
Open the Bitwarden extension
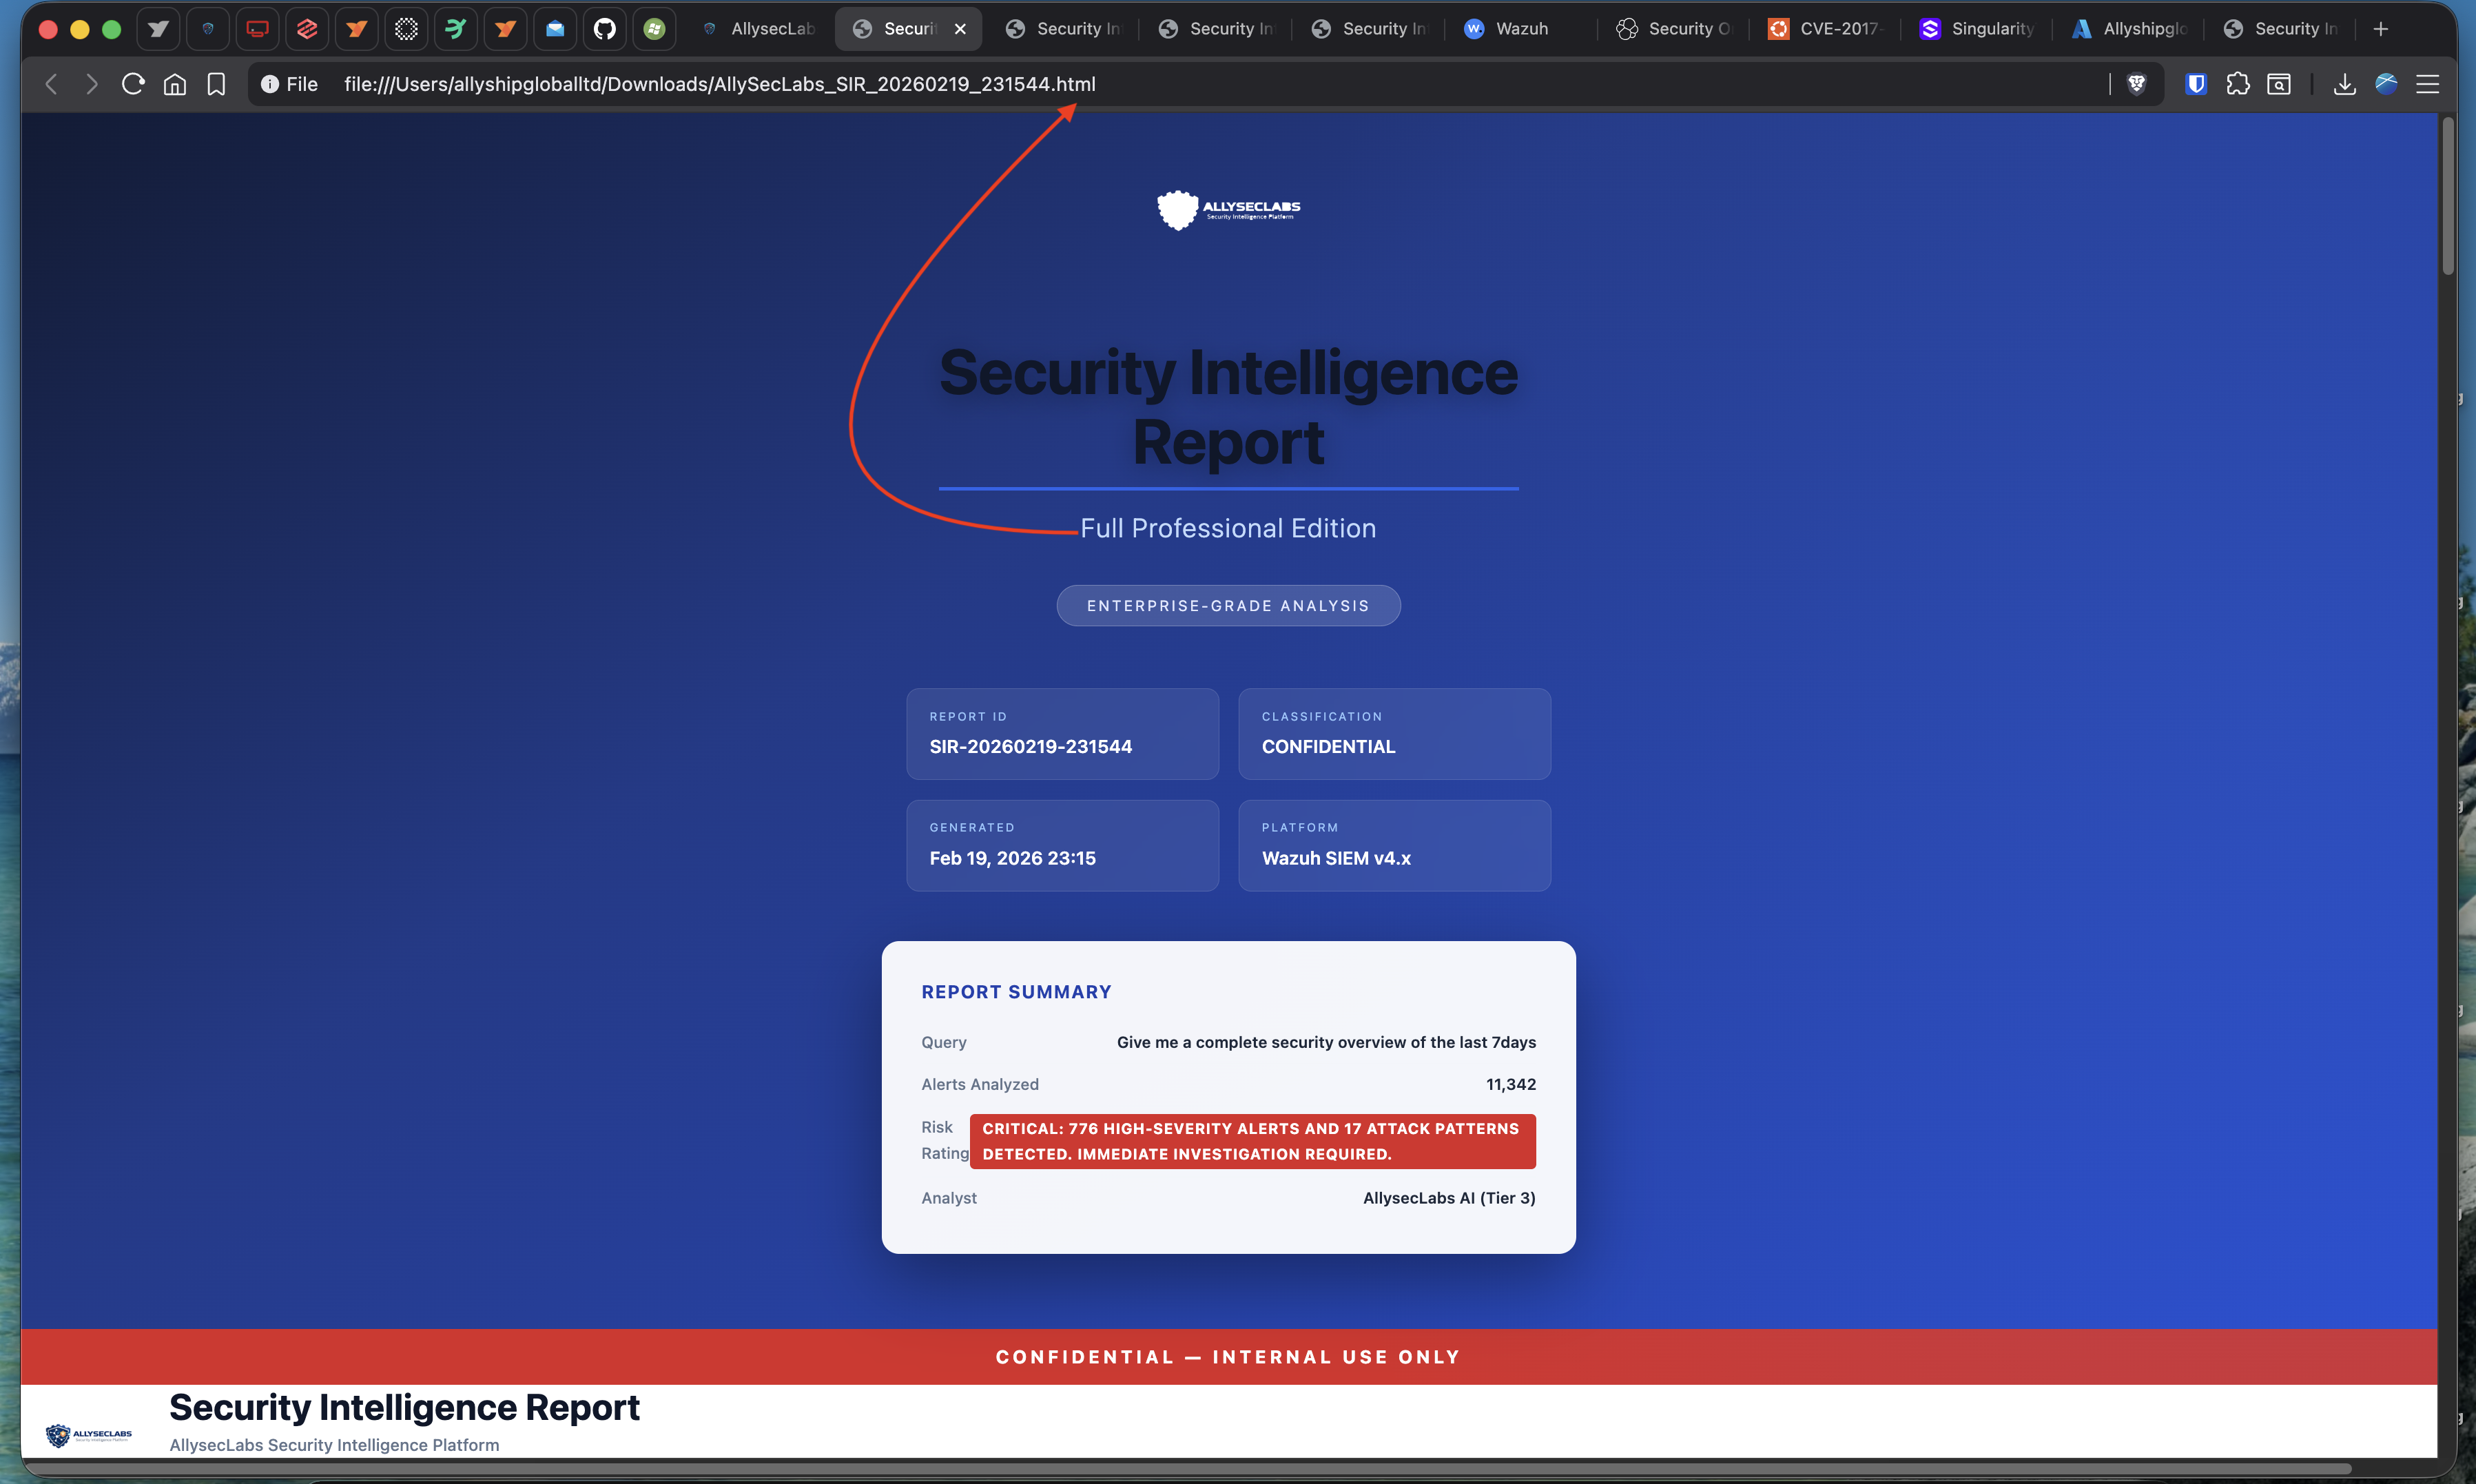[2196, 84]
